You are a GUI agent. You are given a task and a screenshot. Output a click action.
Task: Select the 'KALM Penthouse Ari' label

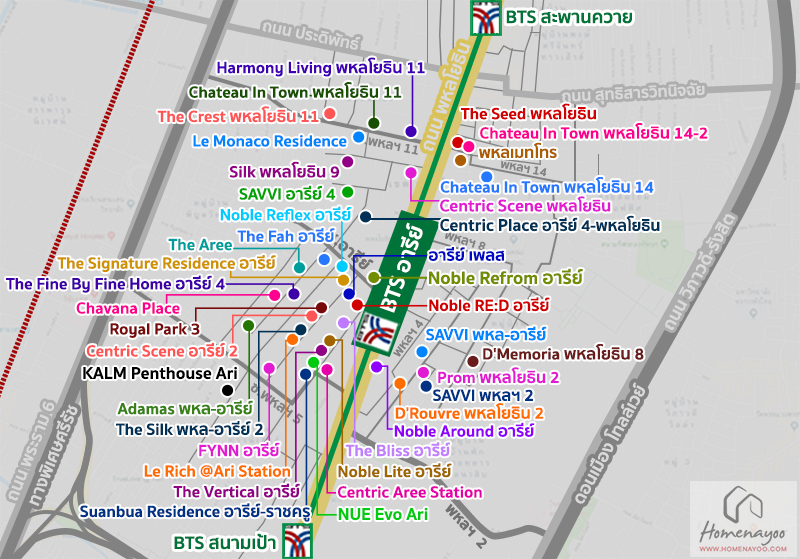point(160,373)
